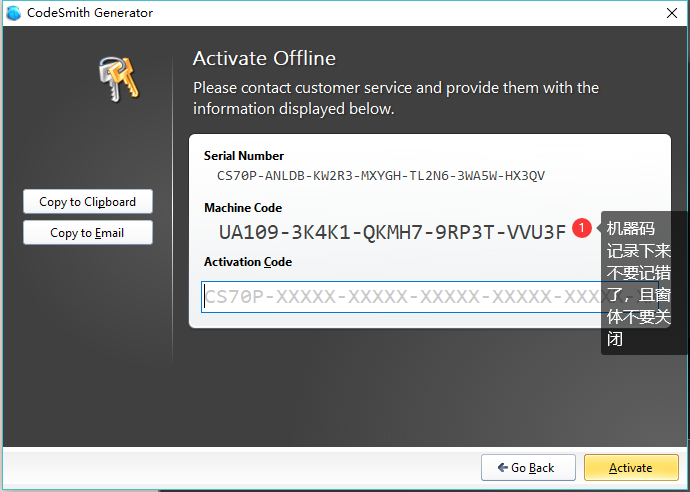690x492 pixels.
Task: Click the Copy to Clipboard button
Action: 88,202
